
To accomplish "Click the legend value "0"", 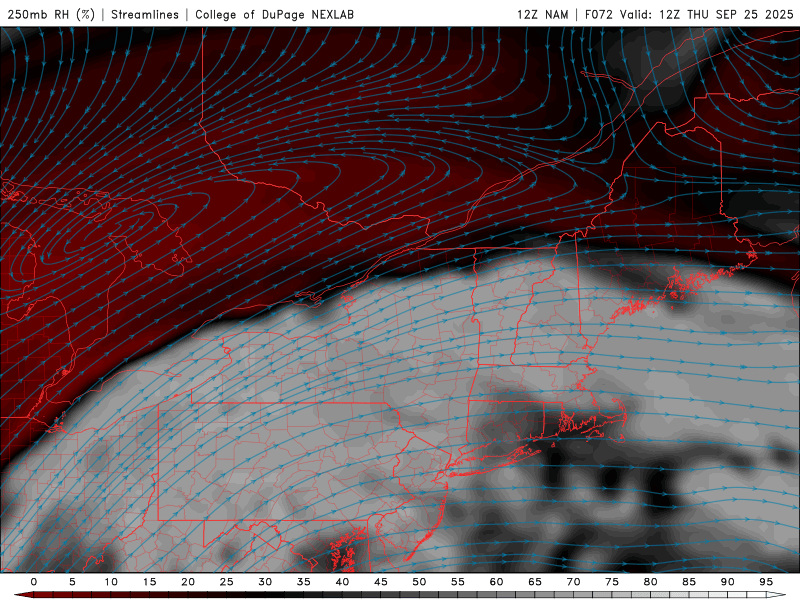I will (x=34, y=582).
